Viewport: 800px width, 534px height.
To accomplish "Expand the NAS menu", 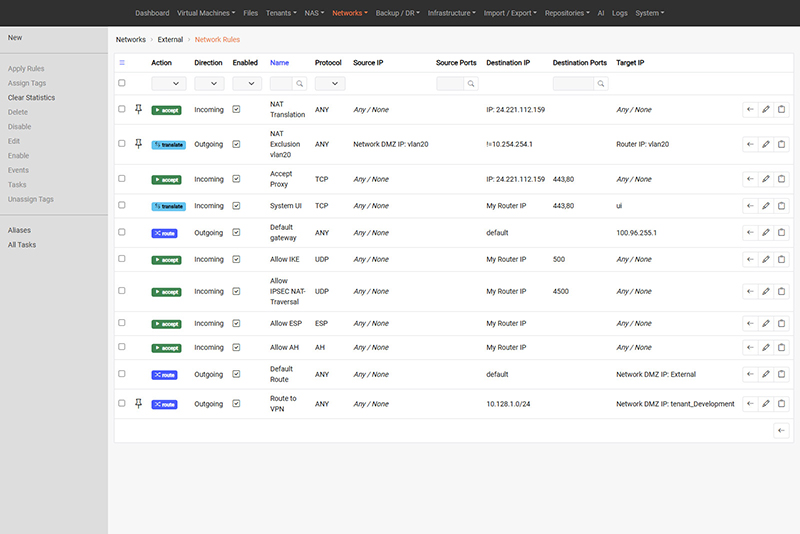I will [314, 13].
